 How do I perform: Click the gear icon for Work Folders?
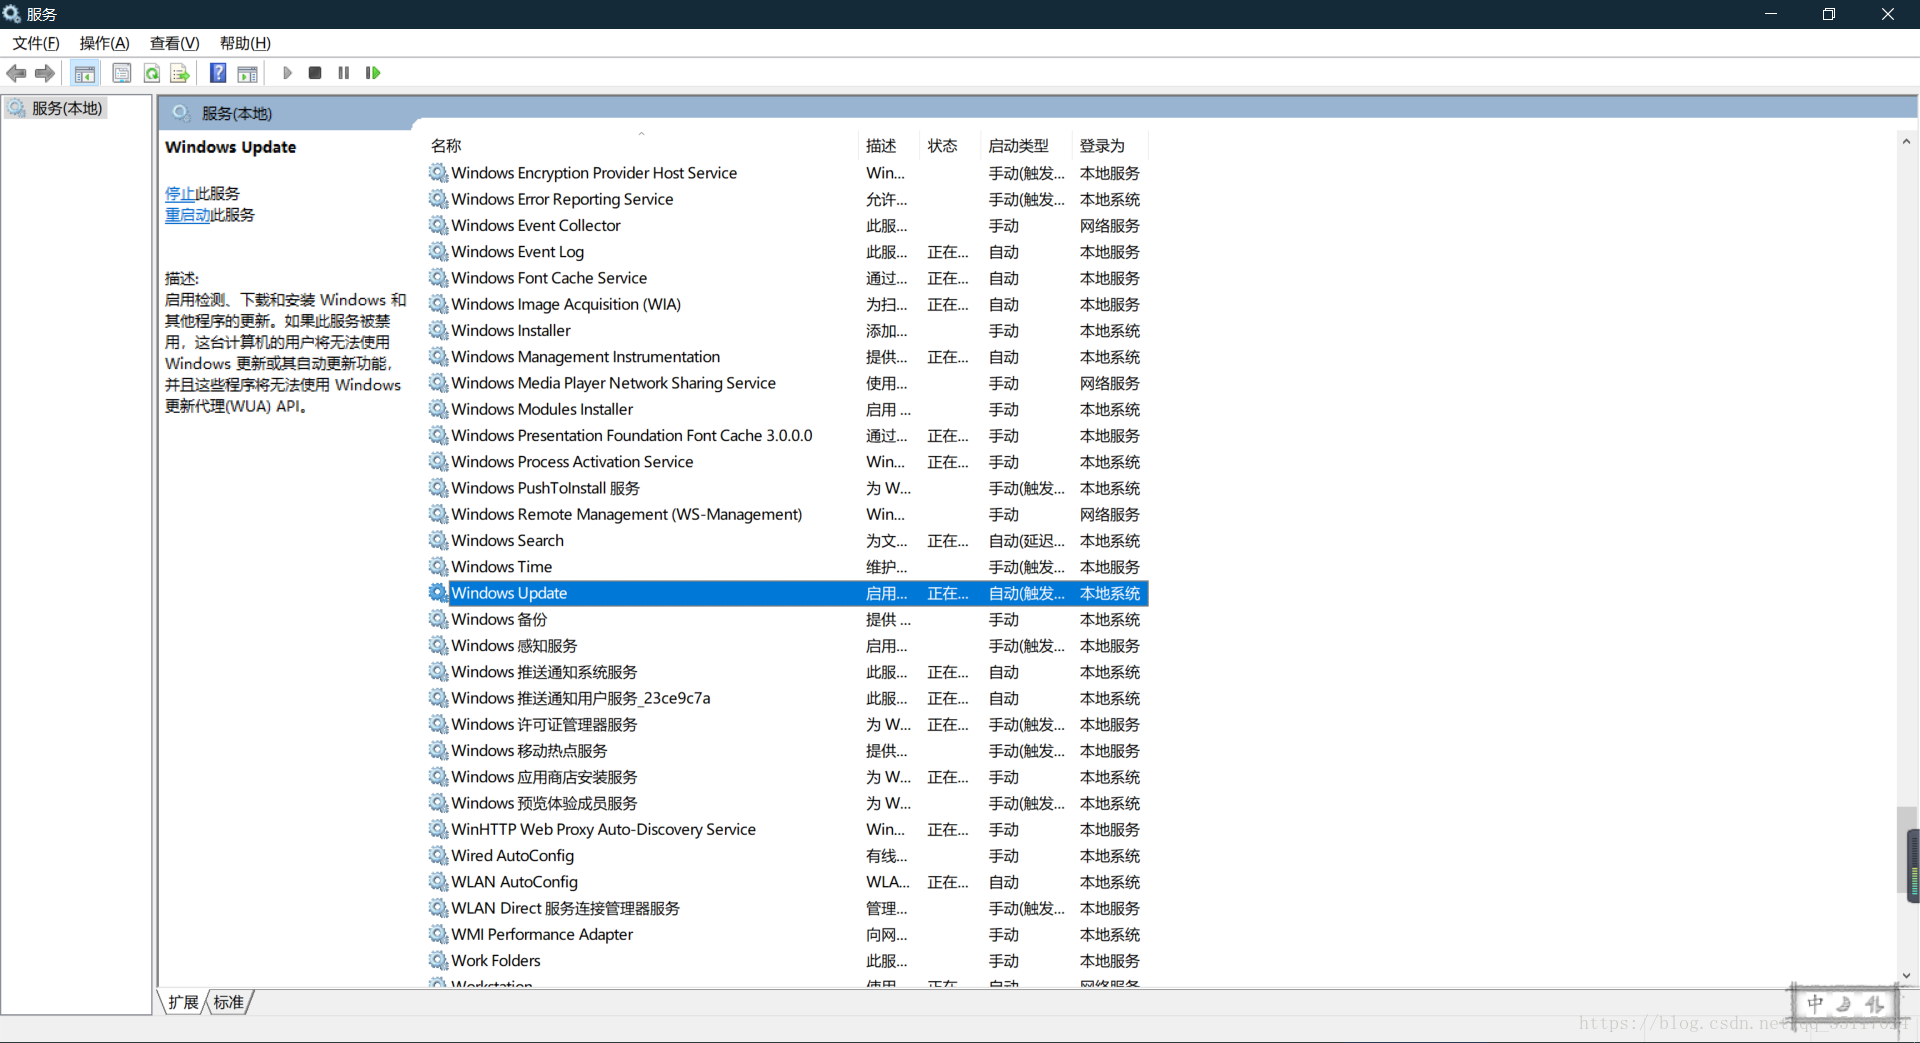coord(438,961)
